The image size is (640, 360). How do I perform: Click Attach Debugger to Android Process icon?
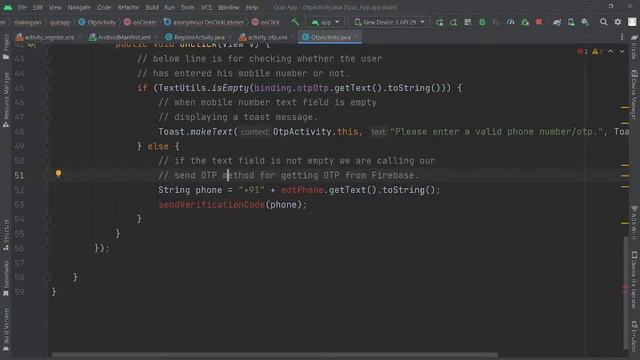point(525,22)
